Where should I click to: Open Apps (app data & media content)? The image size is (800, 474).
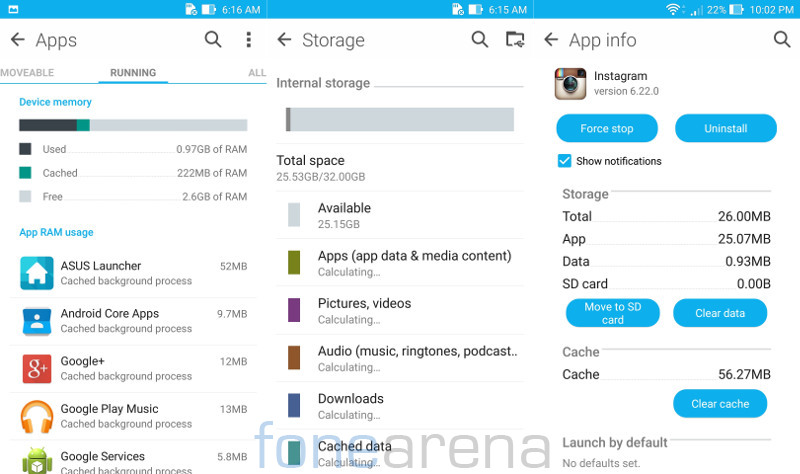pos(399,262)
